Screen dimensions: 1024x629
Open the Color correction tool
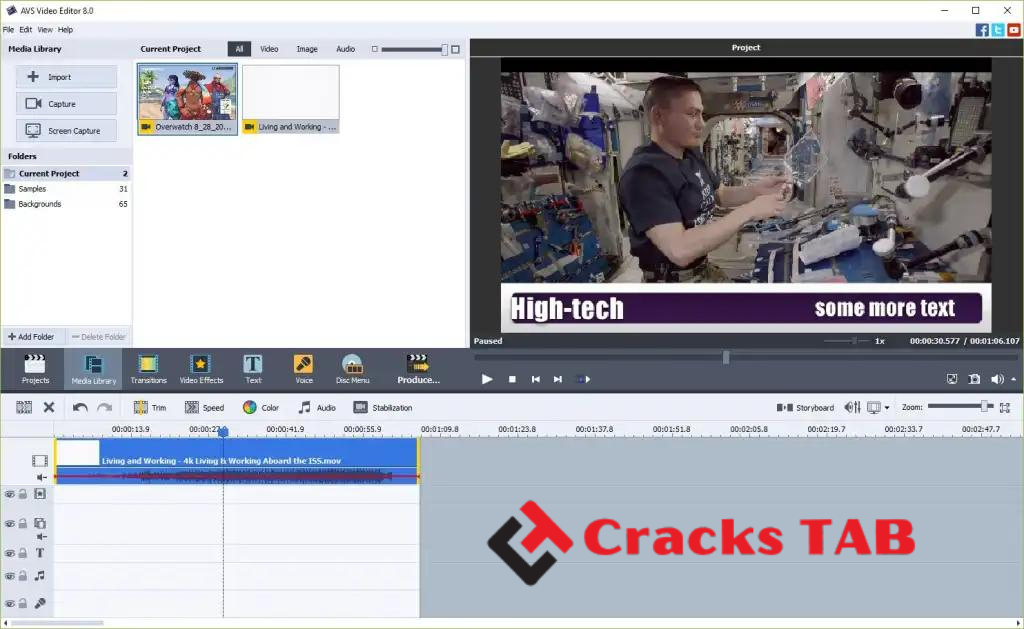(x=261, y=408)
